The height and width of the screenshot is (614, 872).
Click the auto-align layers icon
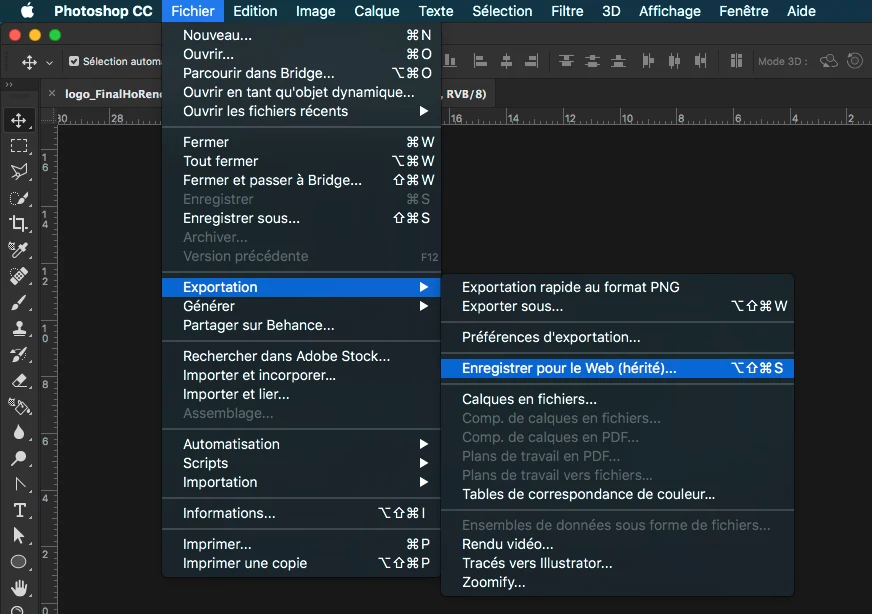(736, 61)
